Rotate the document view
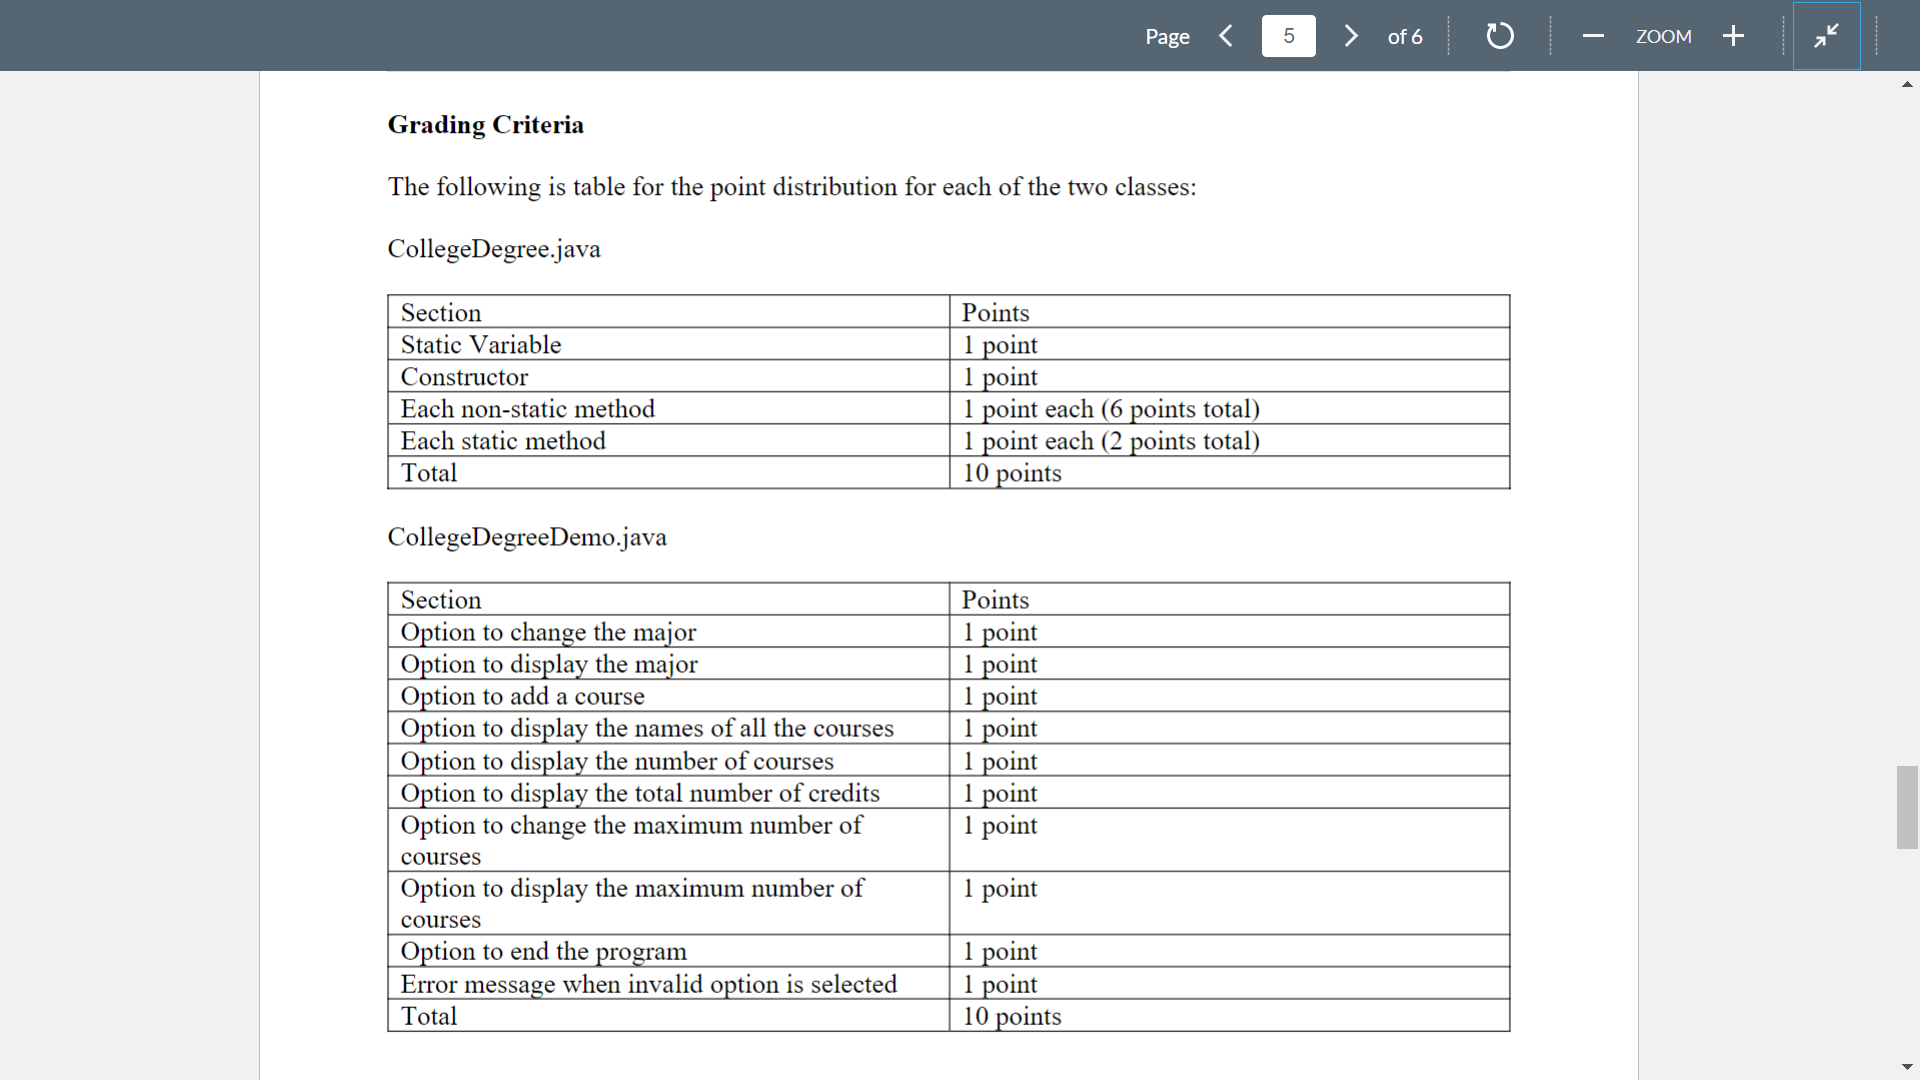Viewport: 1920px width, 1080px height. pos(1499,36)
